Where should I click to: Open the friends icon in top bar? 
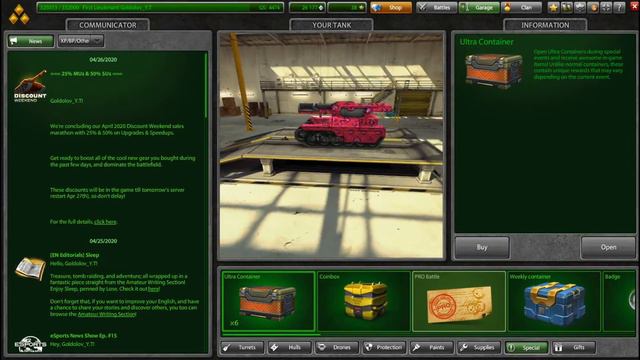pos(567,7)
